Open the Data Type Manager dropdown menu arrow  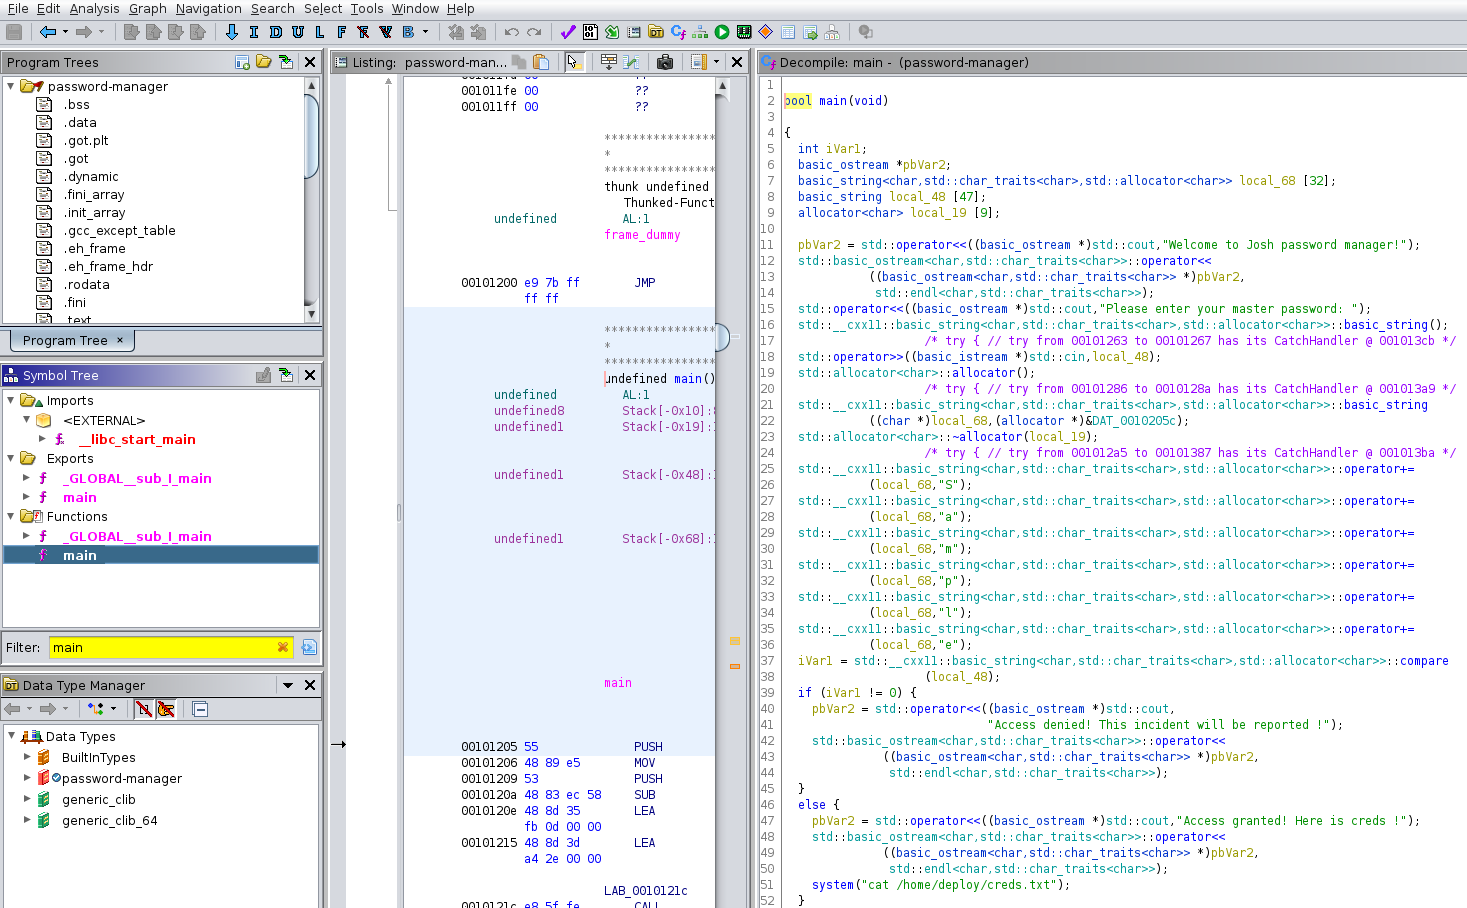(288, 685)
